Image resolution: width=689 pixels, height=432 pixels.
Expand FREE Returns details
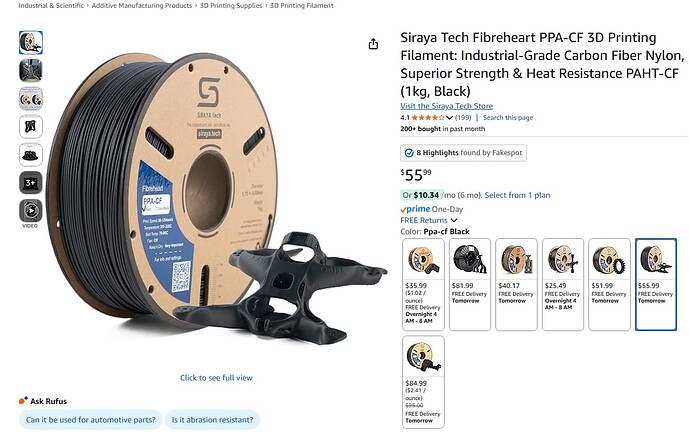[429, 220]
